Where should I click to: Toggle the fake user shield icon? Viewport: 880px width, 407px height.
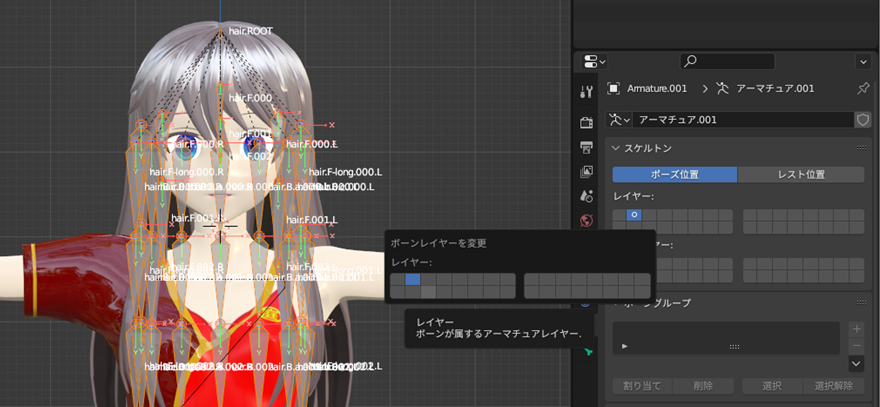(863, 120)
